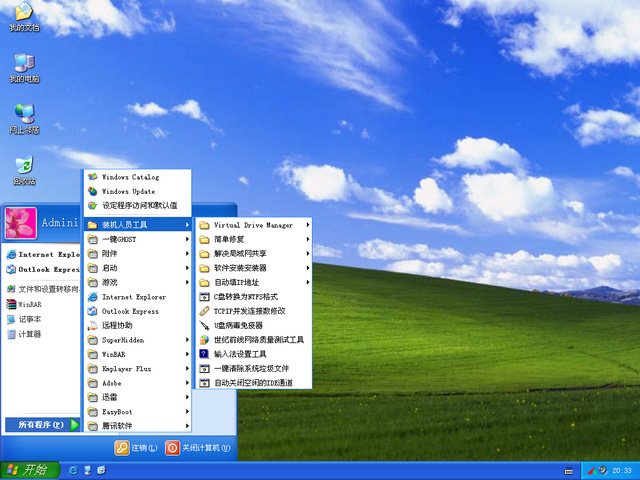The width and height of the screenshot is (640, 480).
Task: Expand the SuperHidden submenu arrow
Action: (x=187, y=340)
